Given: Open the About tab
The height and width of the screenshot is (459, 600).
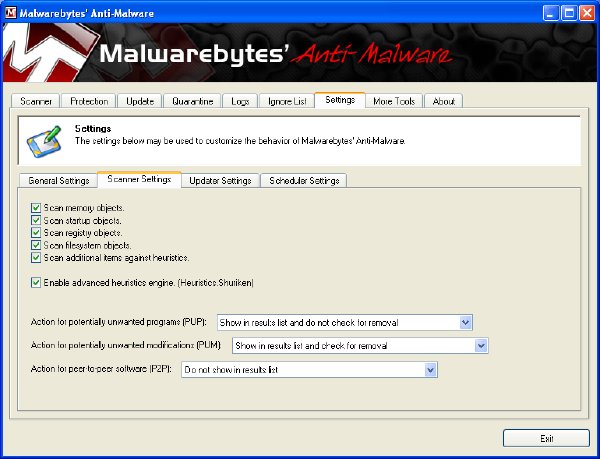Looking at the screenshot, I should pos(443,101).
